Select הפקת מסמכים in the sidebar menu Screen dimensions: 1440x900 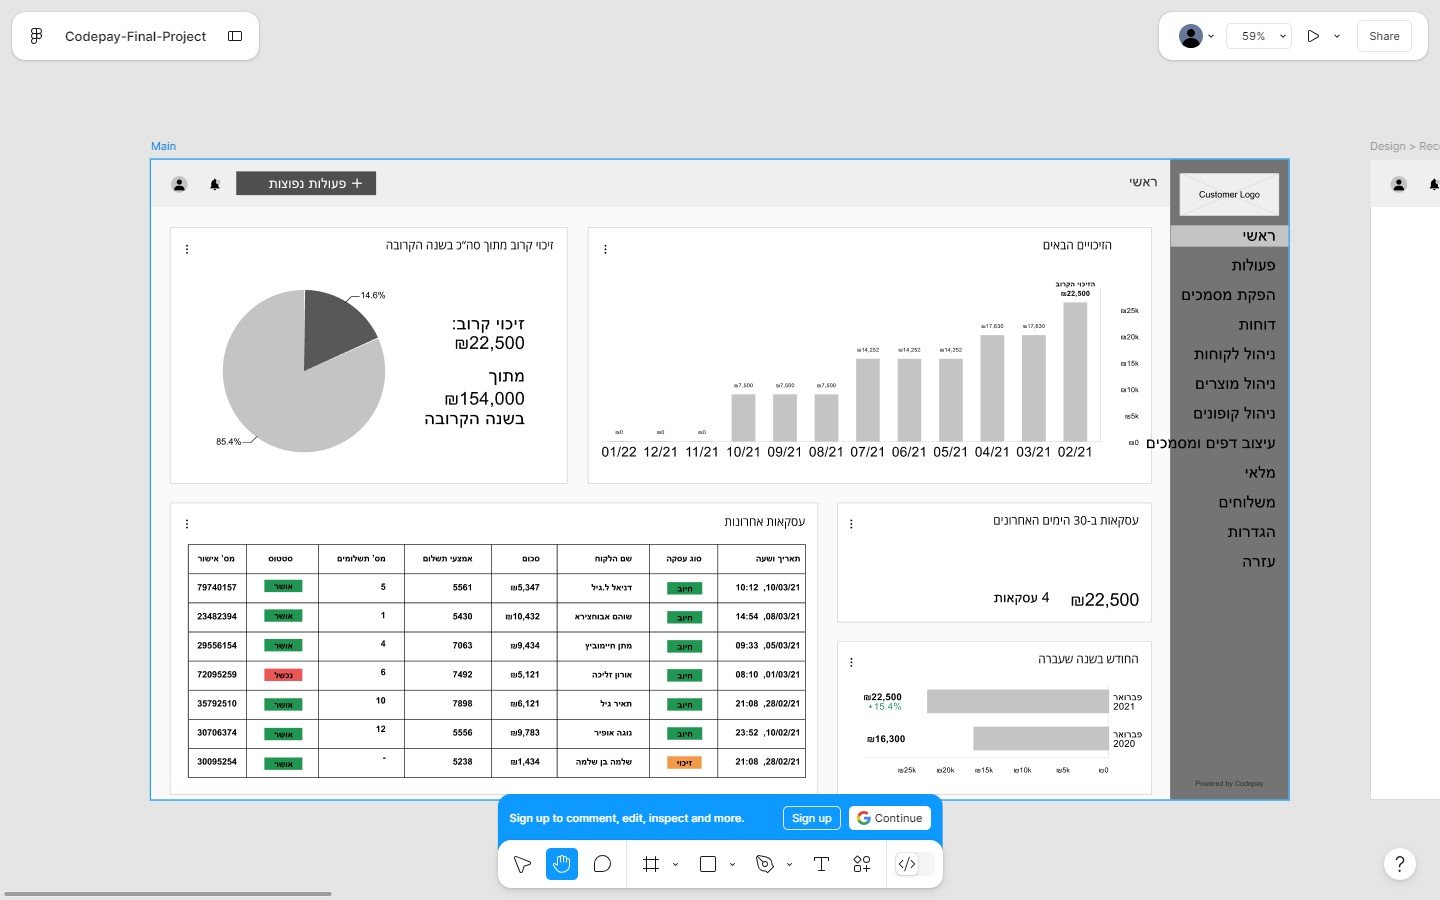coord(1228,295)
